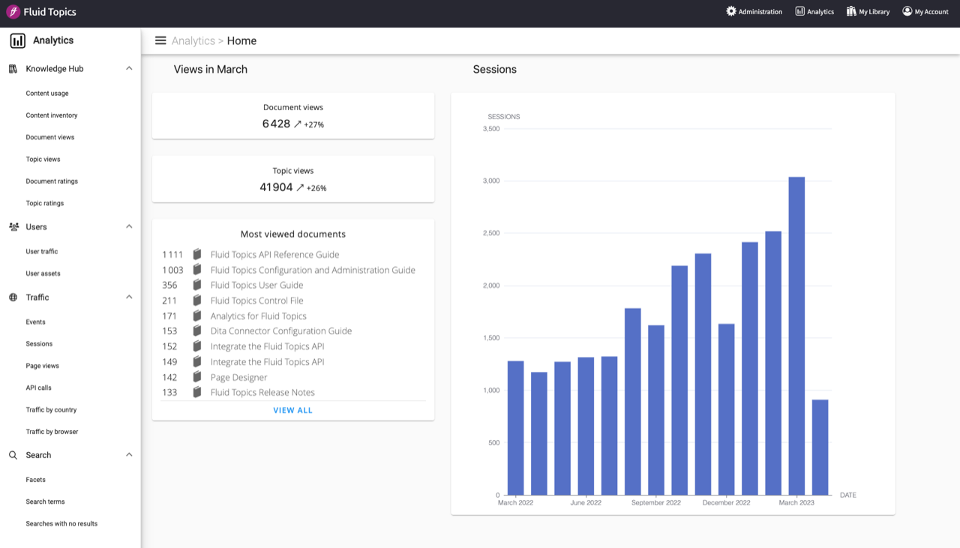Open Administration gear icon

coord(731,11)
